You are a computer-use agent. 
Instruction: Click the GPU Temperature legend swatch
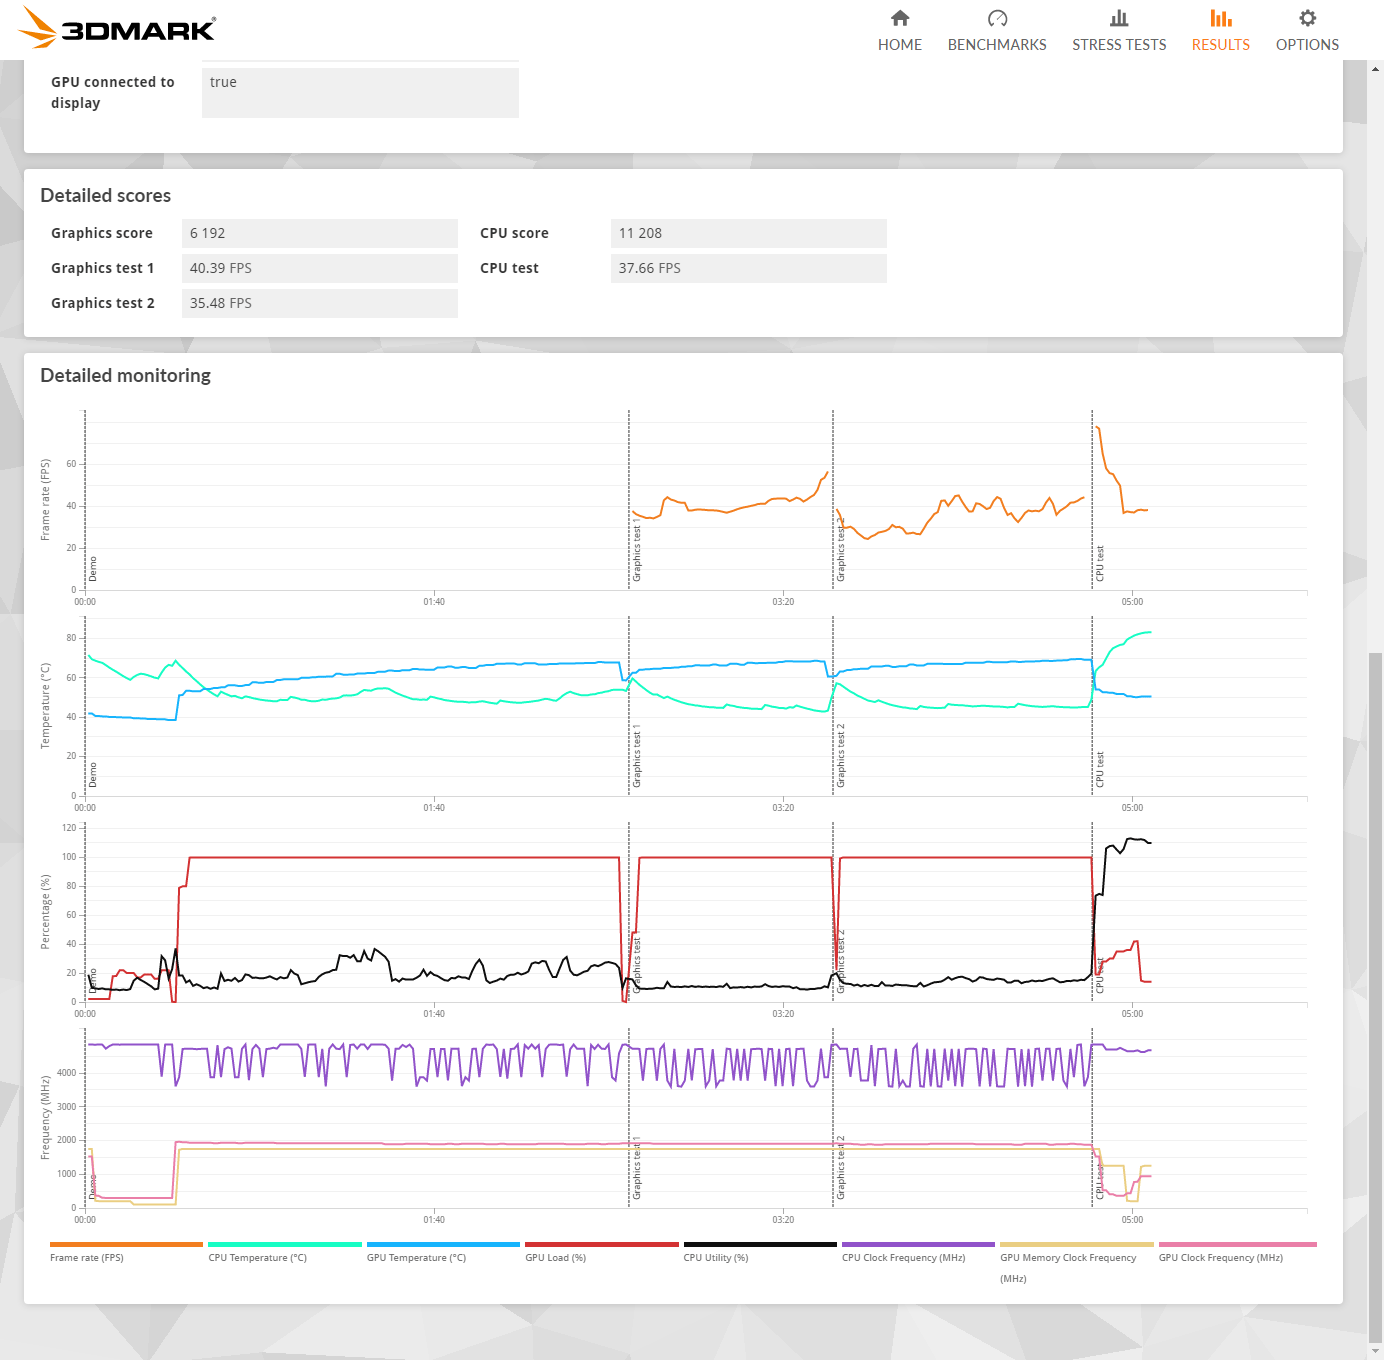coord(443,1245)
